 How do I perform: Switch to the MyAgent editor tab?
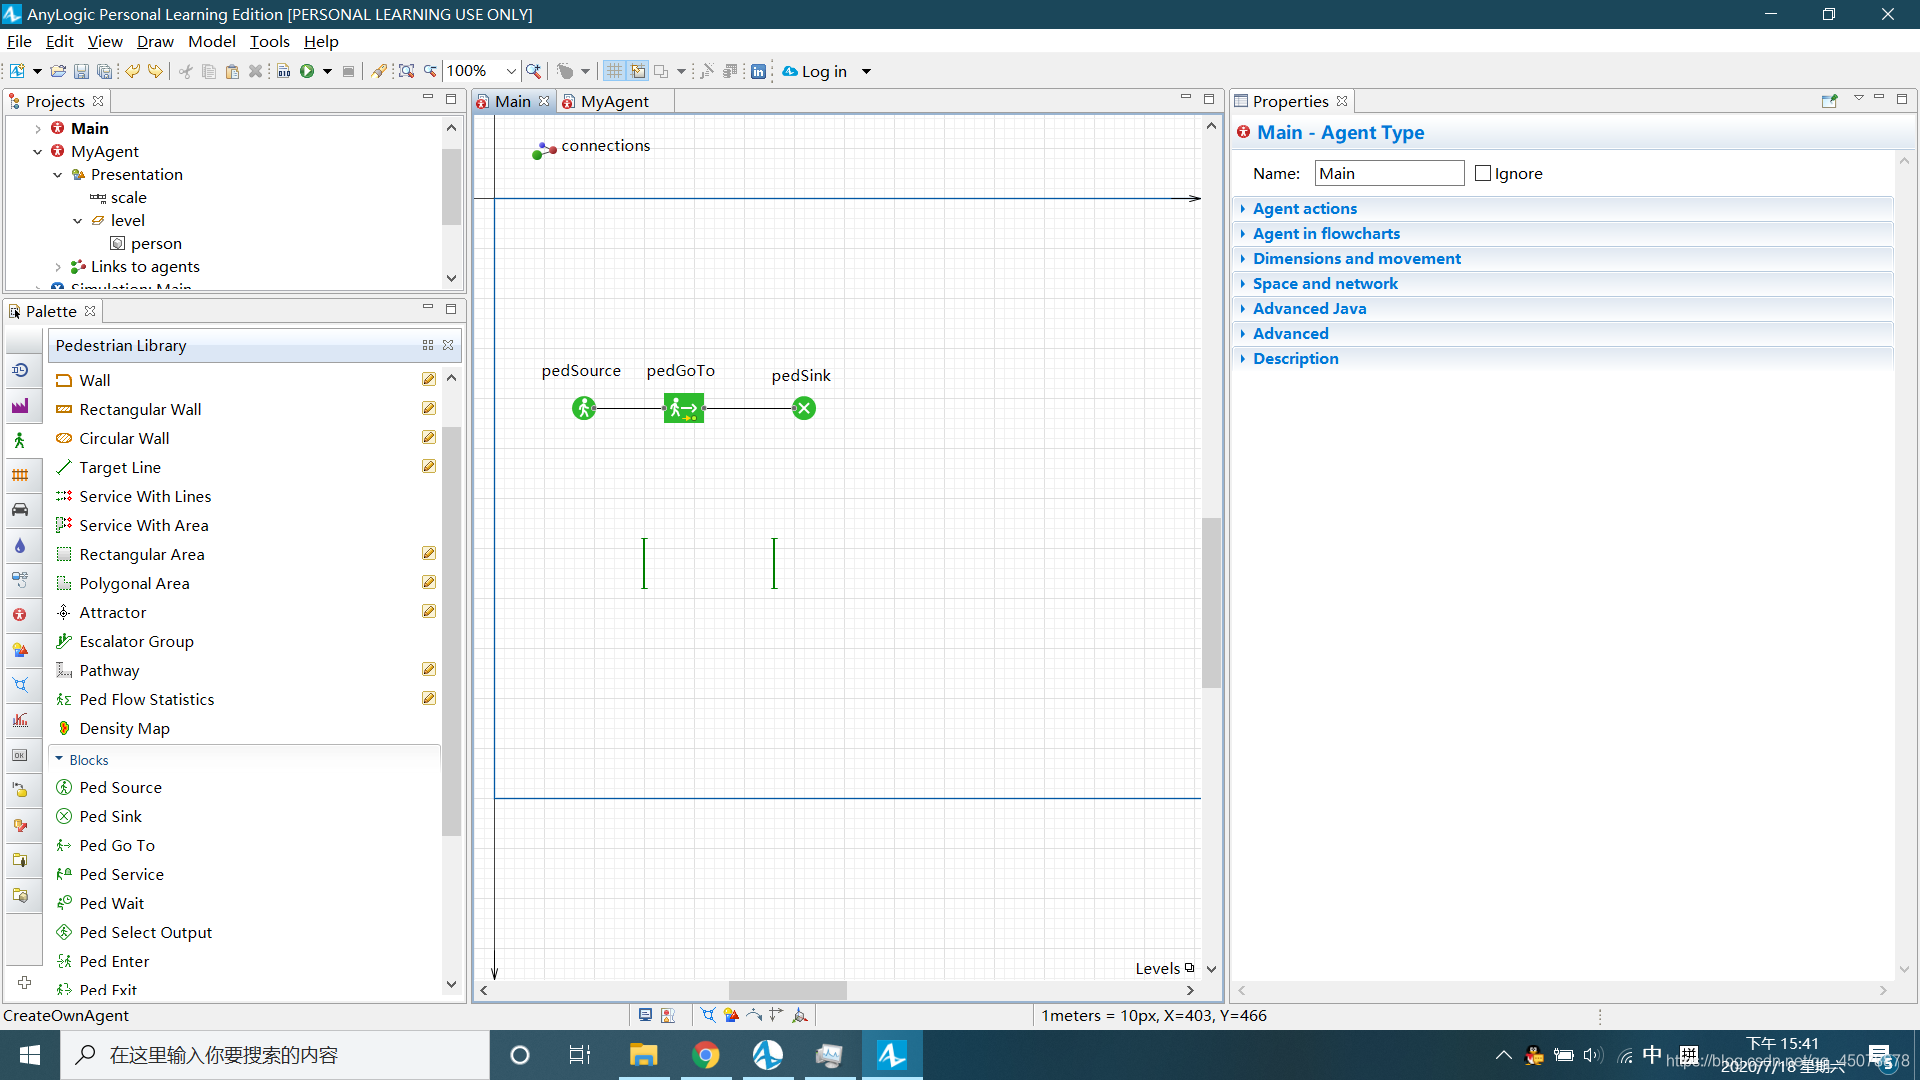tap(613, 101)
